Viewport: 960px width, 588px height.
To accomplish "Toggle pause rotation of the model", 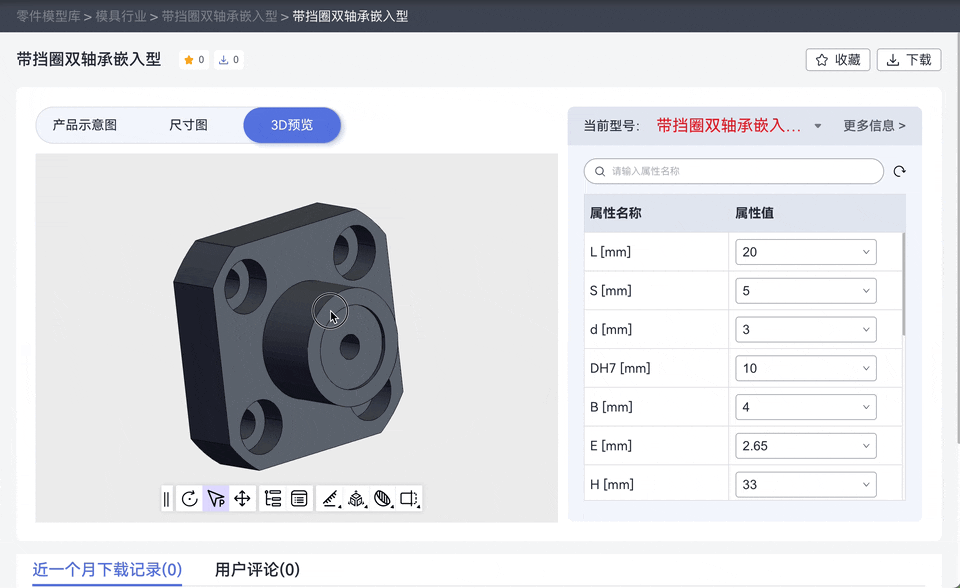I will pyautogui.click(x=166, y=498).
